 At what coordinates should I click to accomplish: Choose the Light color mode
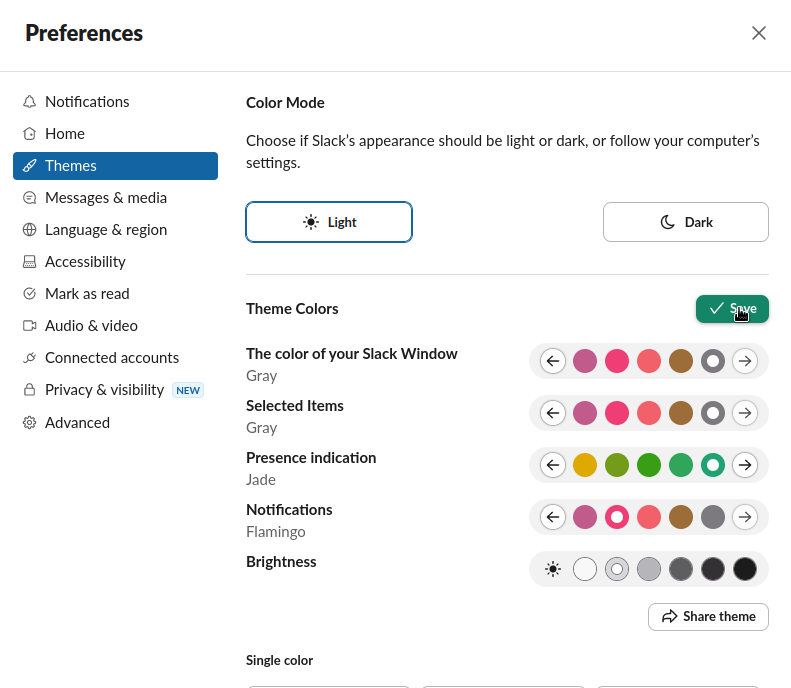329,222
